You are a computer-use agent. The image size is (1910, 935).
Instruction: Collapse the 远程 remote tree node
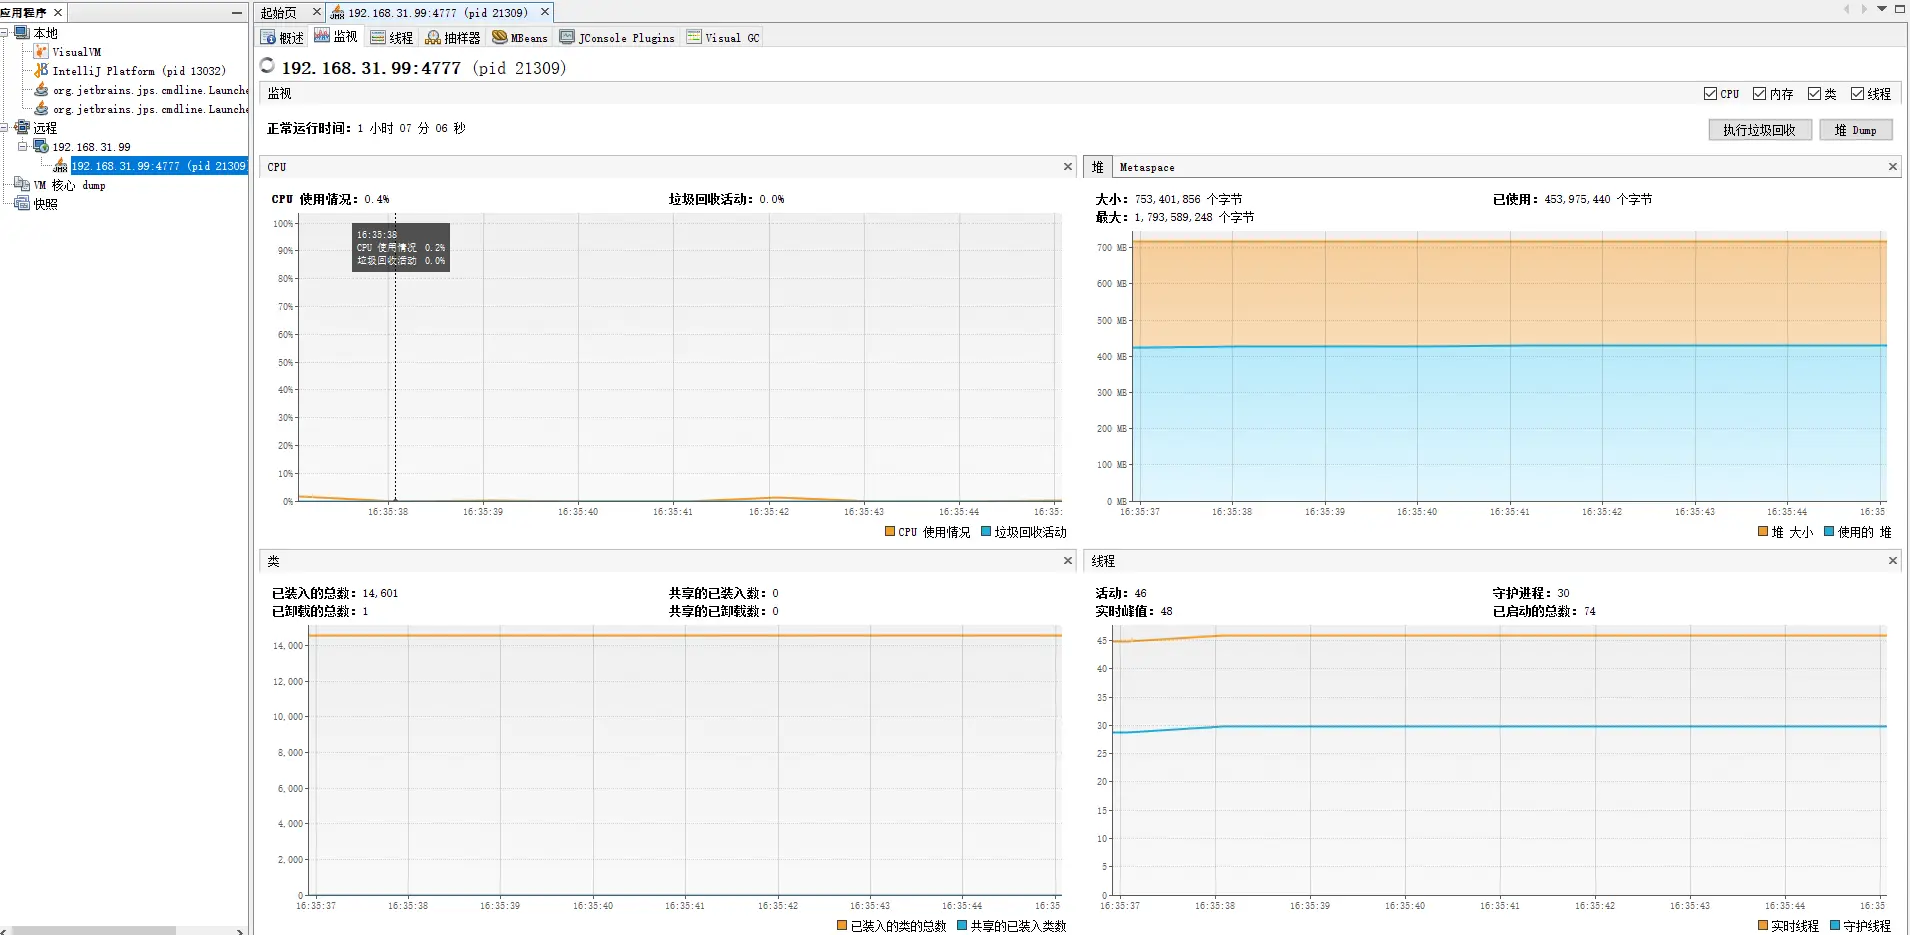coord(5,128)
